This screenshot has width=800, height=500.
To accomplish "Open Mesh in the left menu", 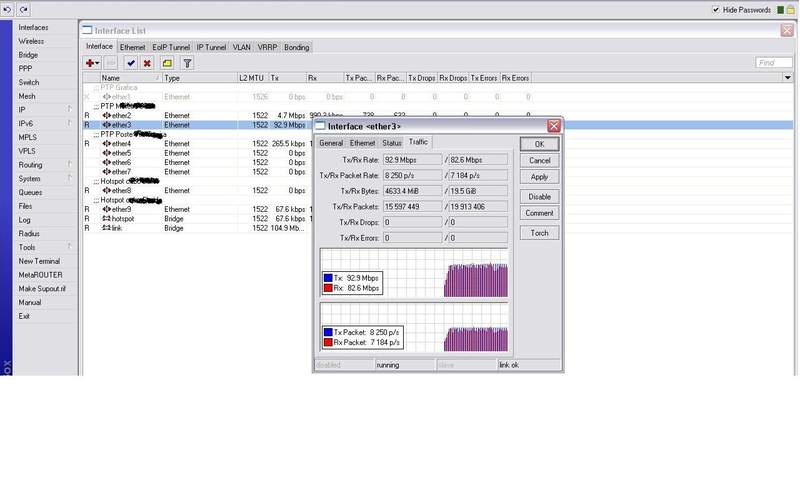I will pos(27,96).
